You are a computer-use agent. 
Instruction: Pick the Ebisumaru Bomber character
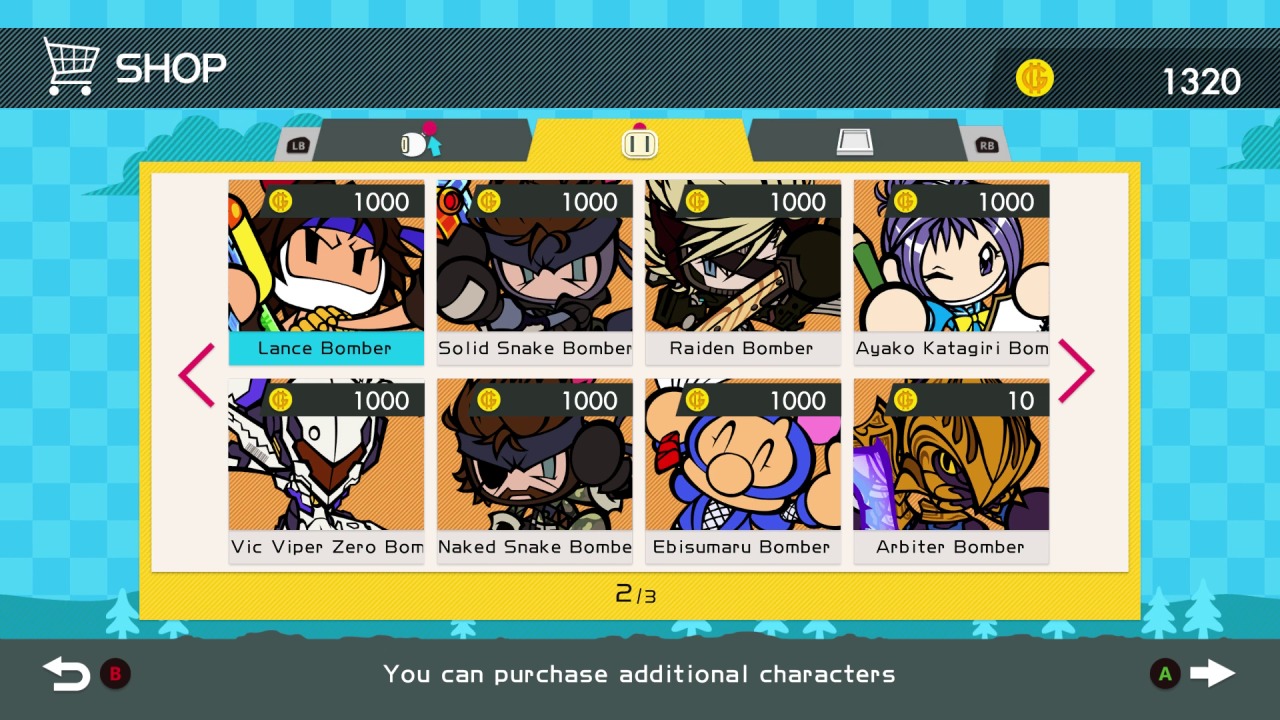(743, 471)
